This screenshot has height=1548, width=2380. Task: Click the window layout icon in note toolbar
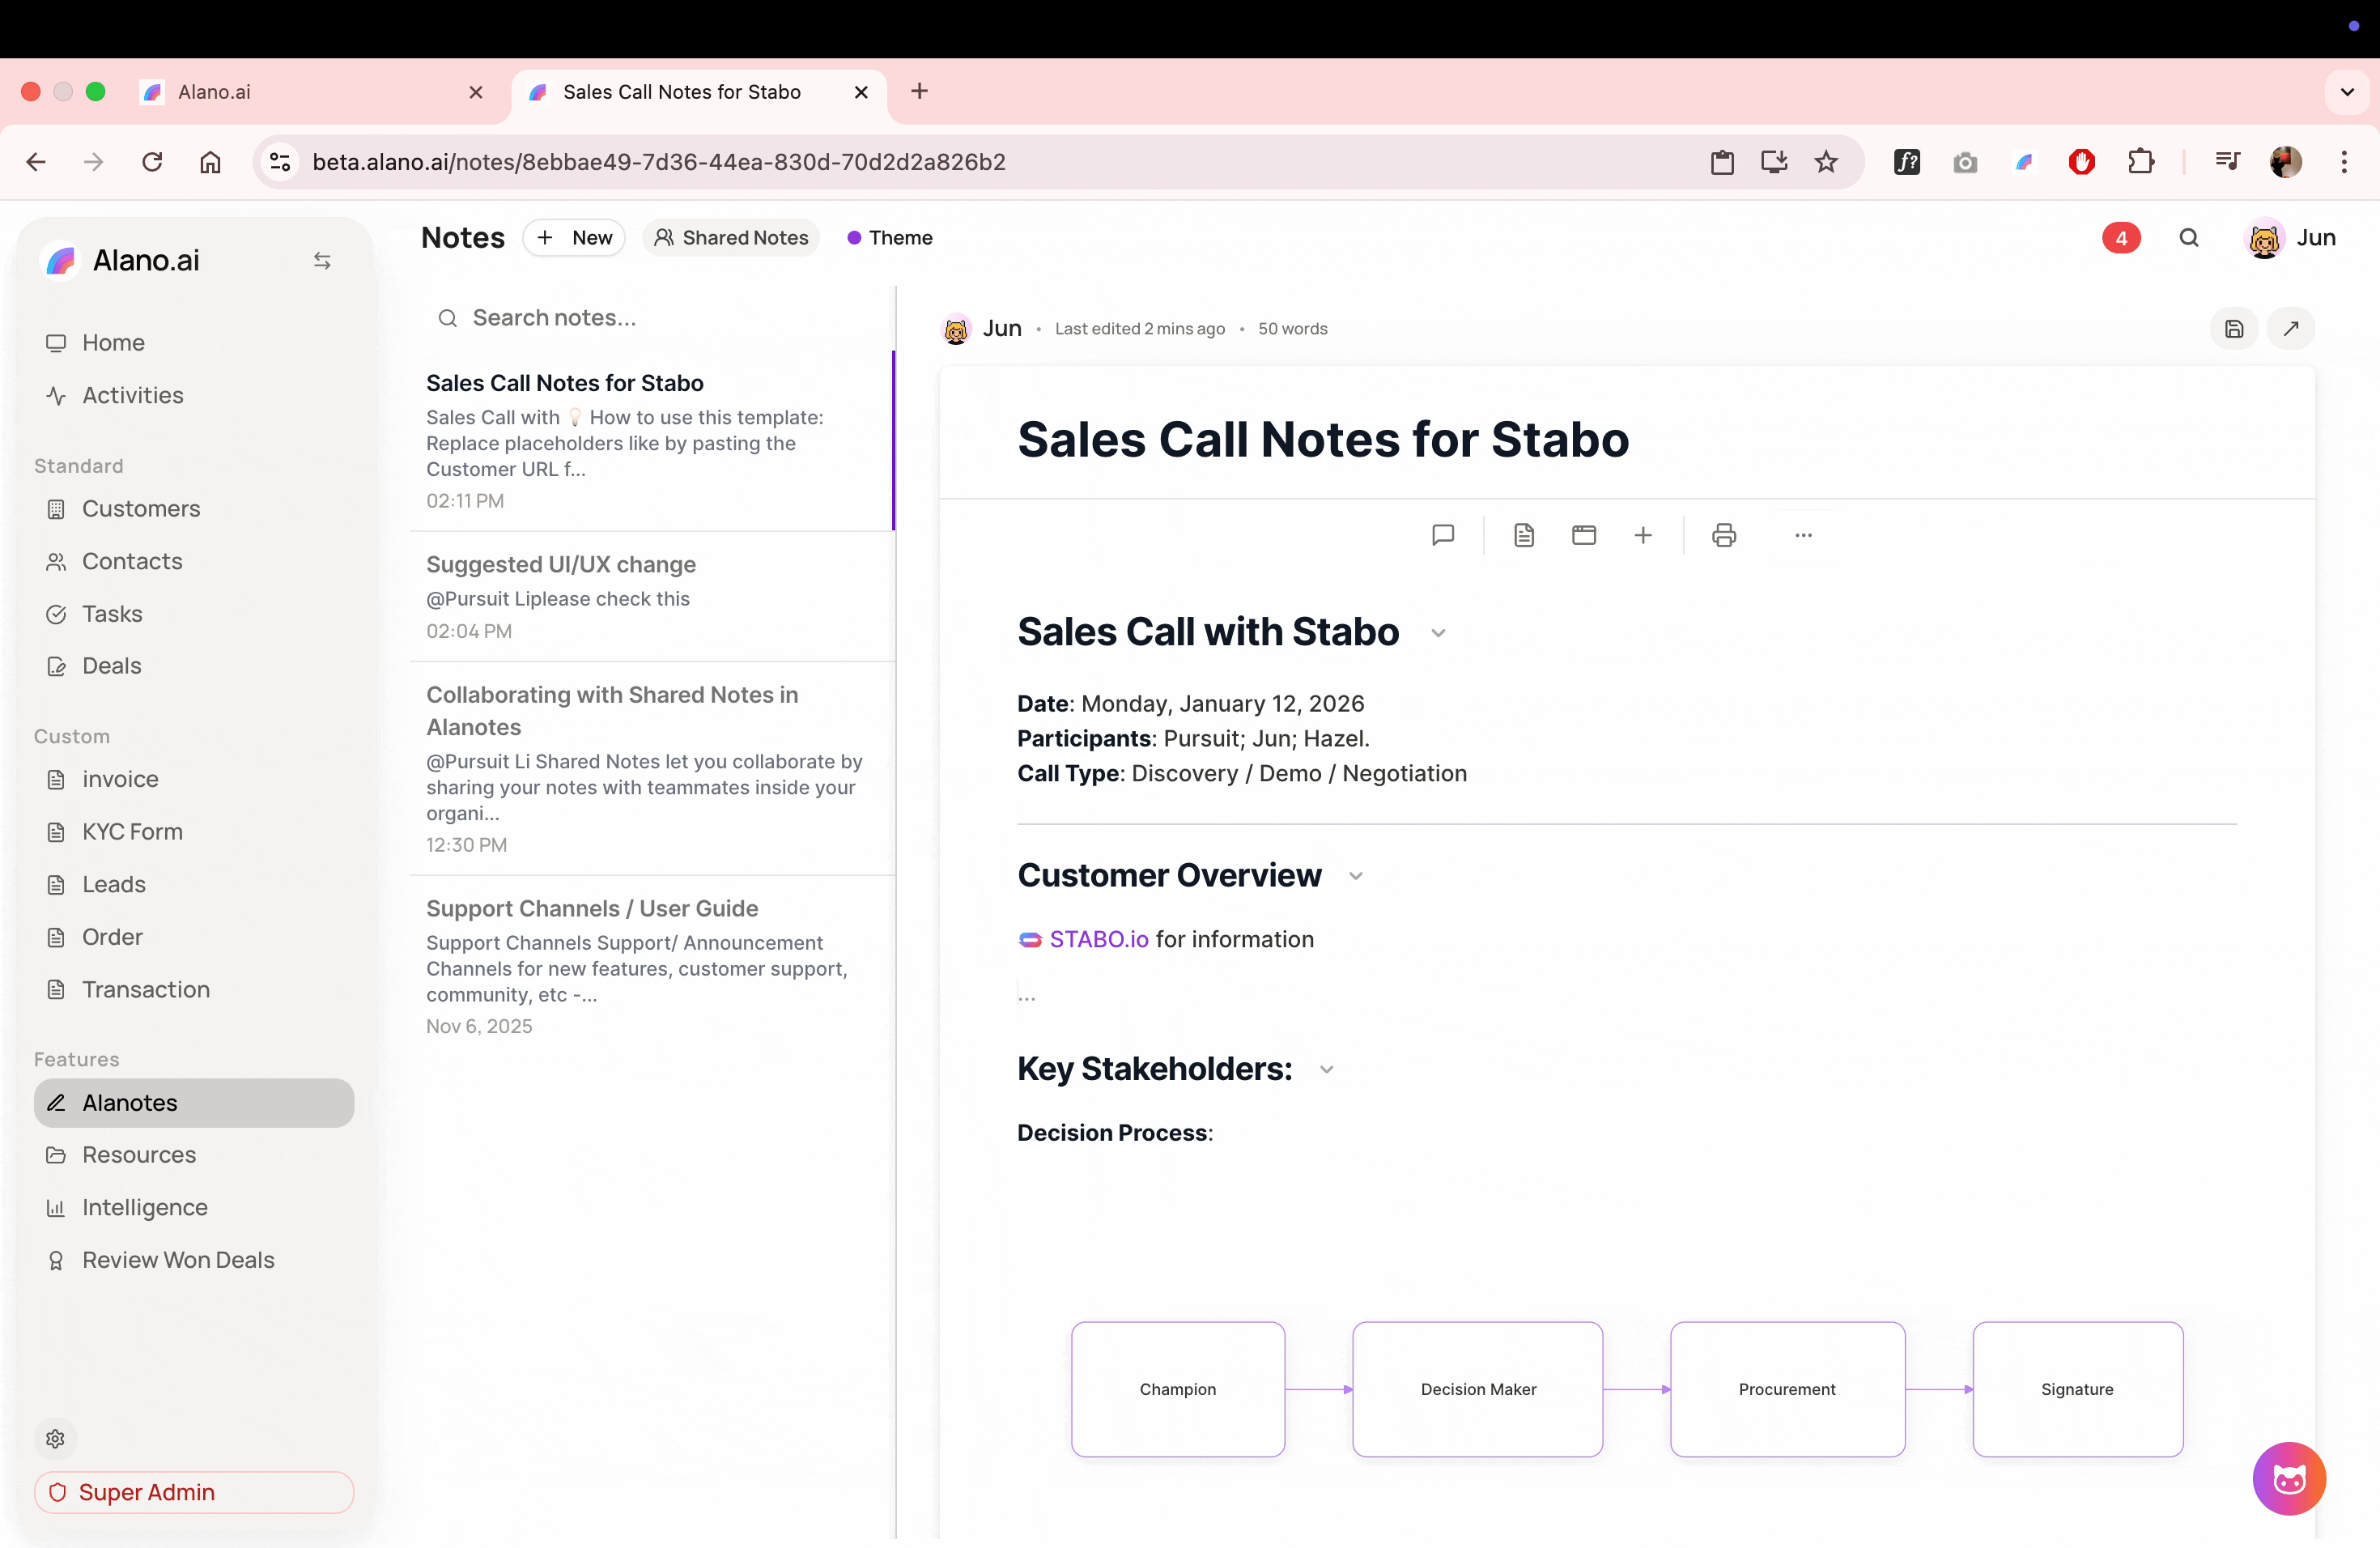click(1584, 535)
